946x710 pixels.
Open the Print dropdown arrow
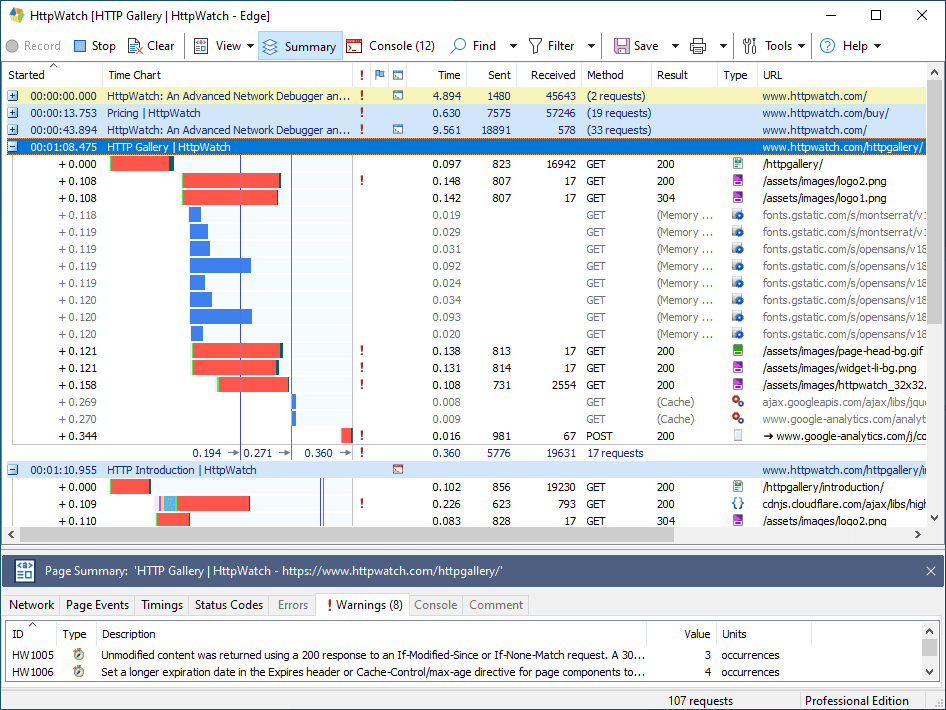[723, 46]
